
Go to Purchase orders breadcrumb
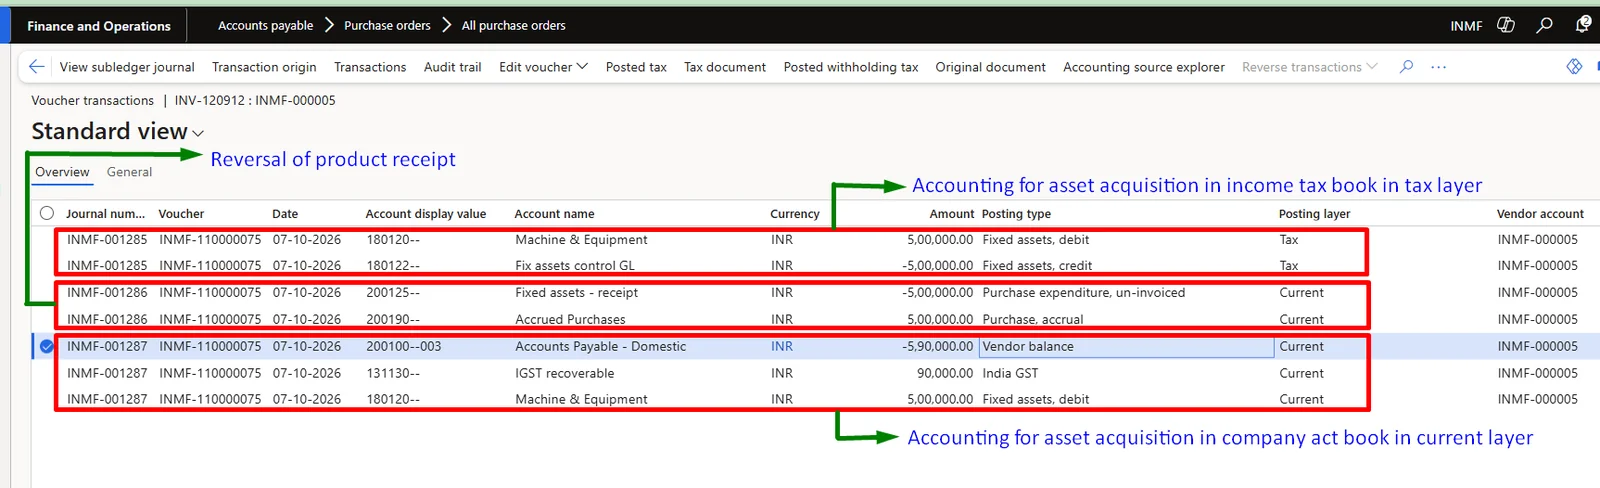(x=387, y=25)
